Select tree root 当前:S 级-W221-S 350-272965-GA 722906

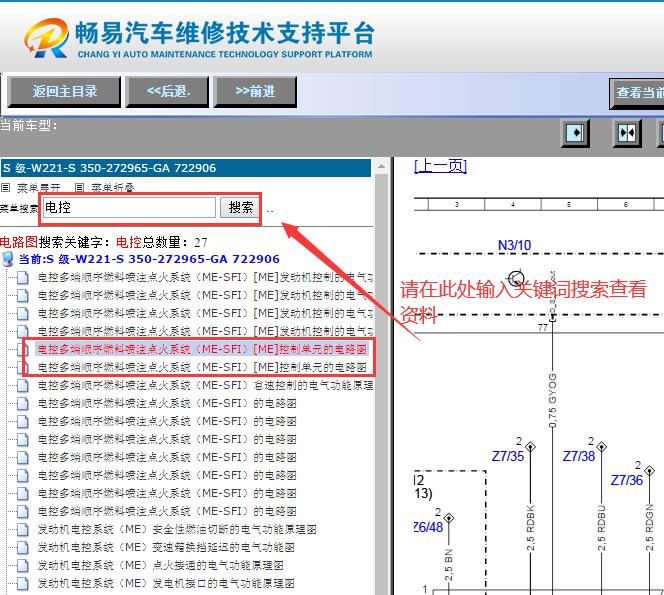149,259
